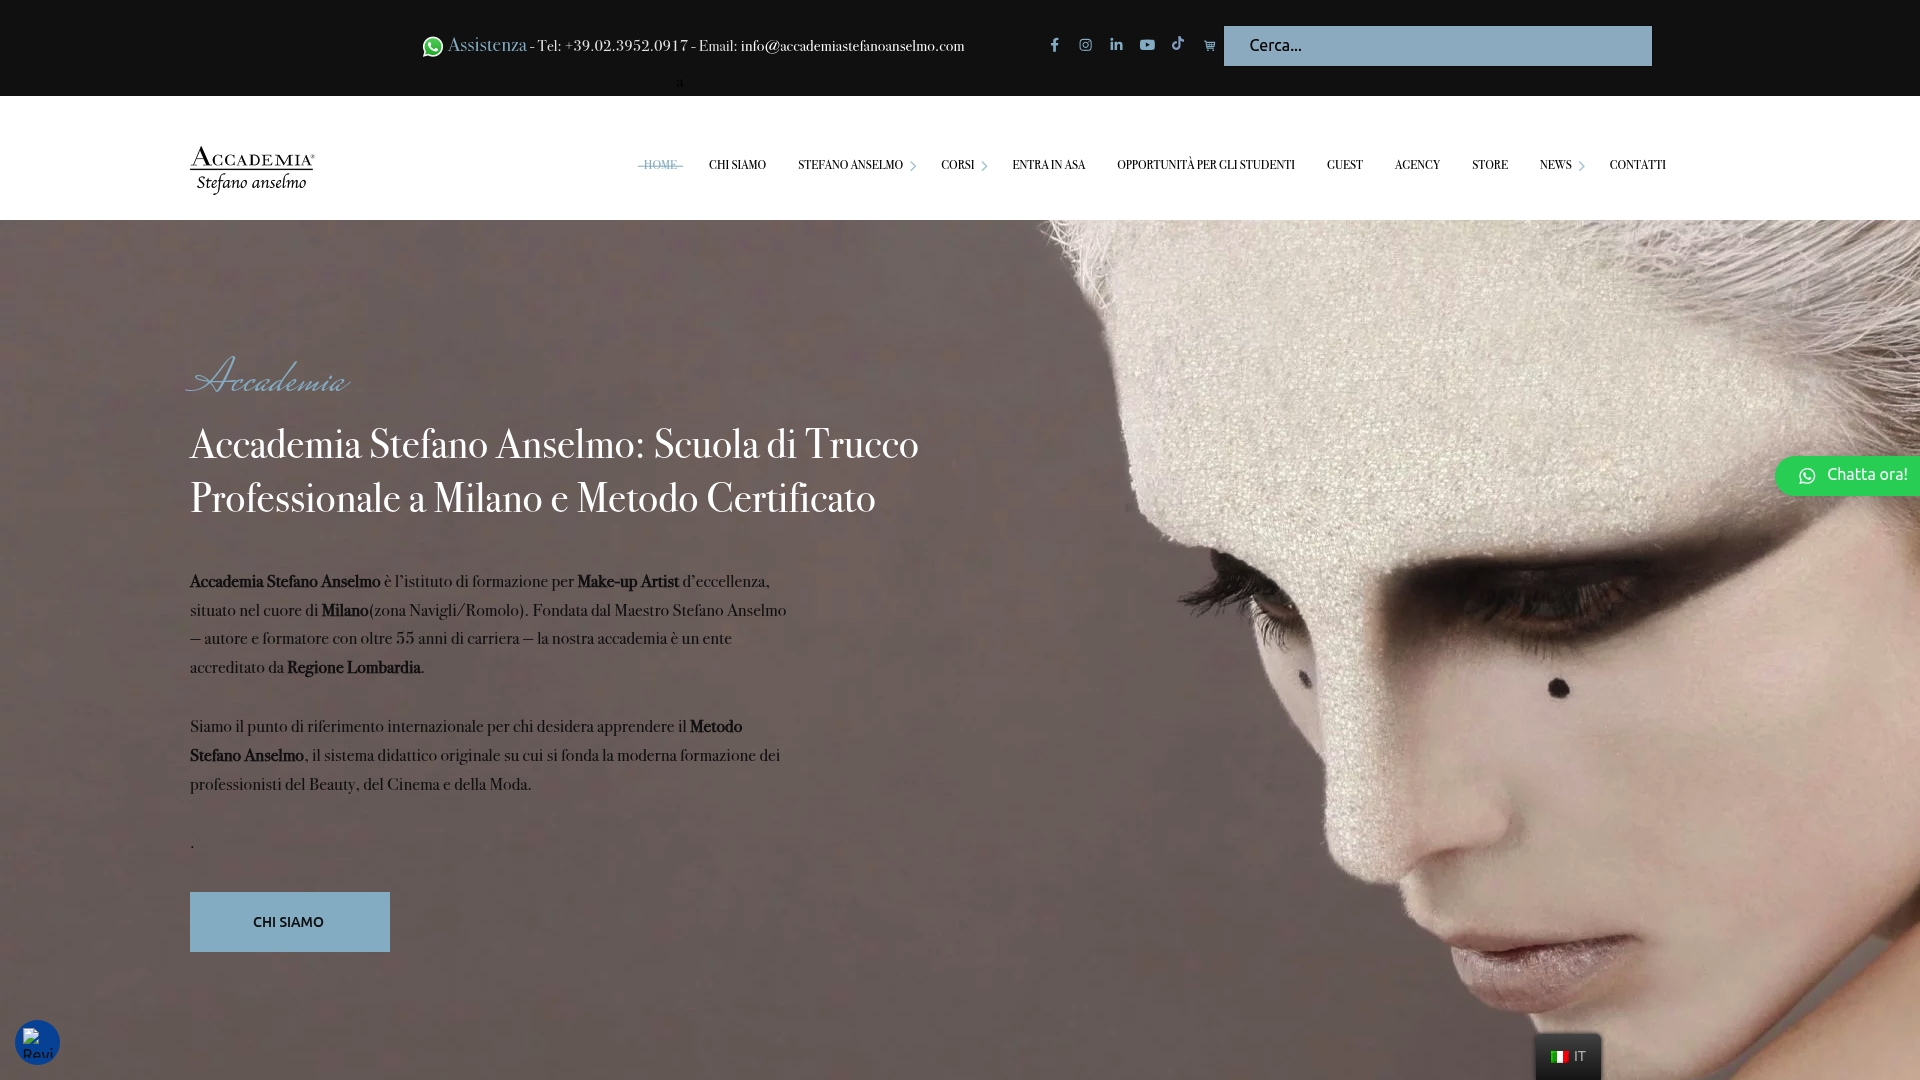Open the Contatti menu item

[1637, 165]
